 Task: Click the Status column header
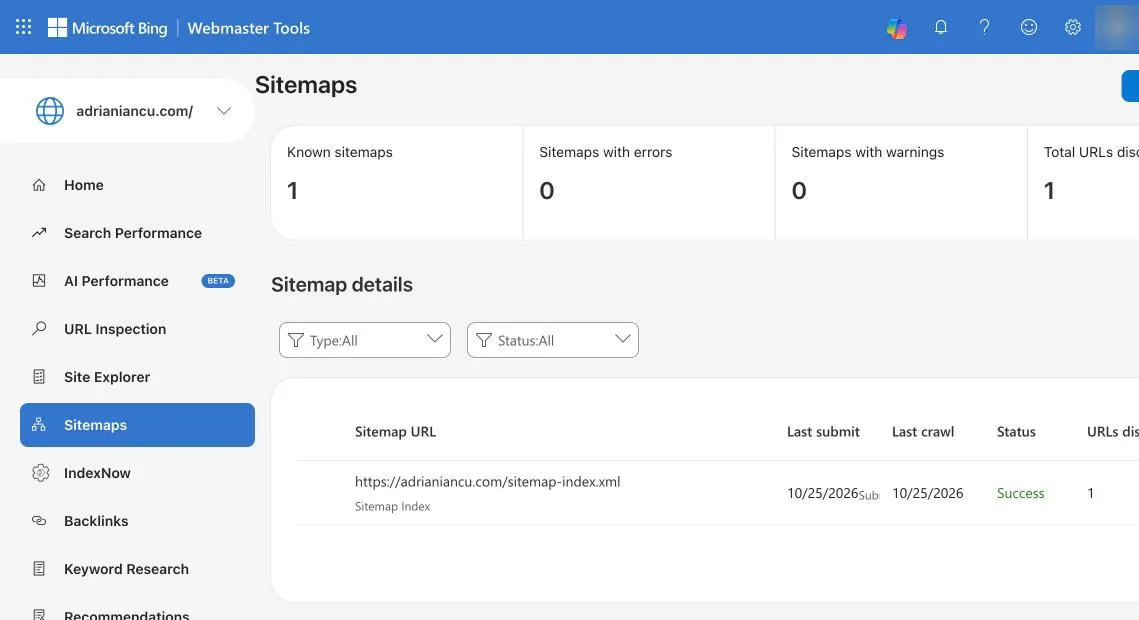[x=1016, y=432]
